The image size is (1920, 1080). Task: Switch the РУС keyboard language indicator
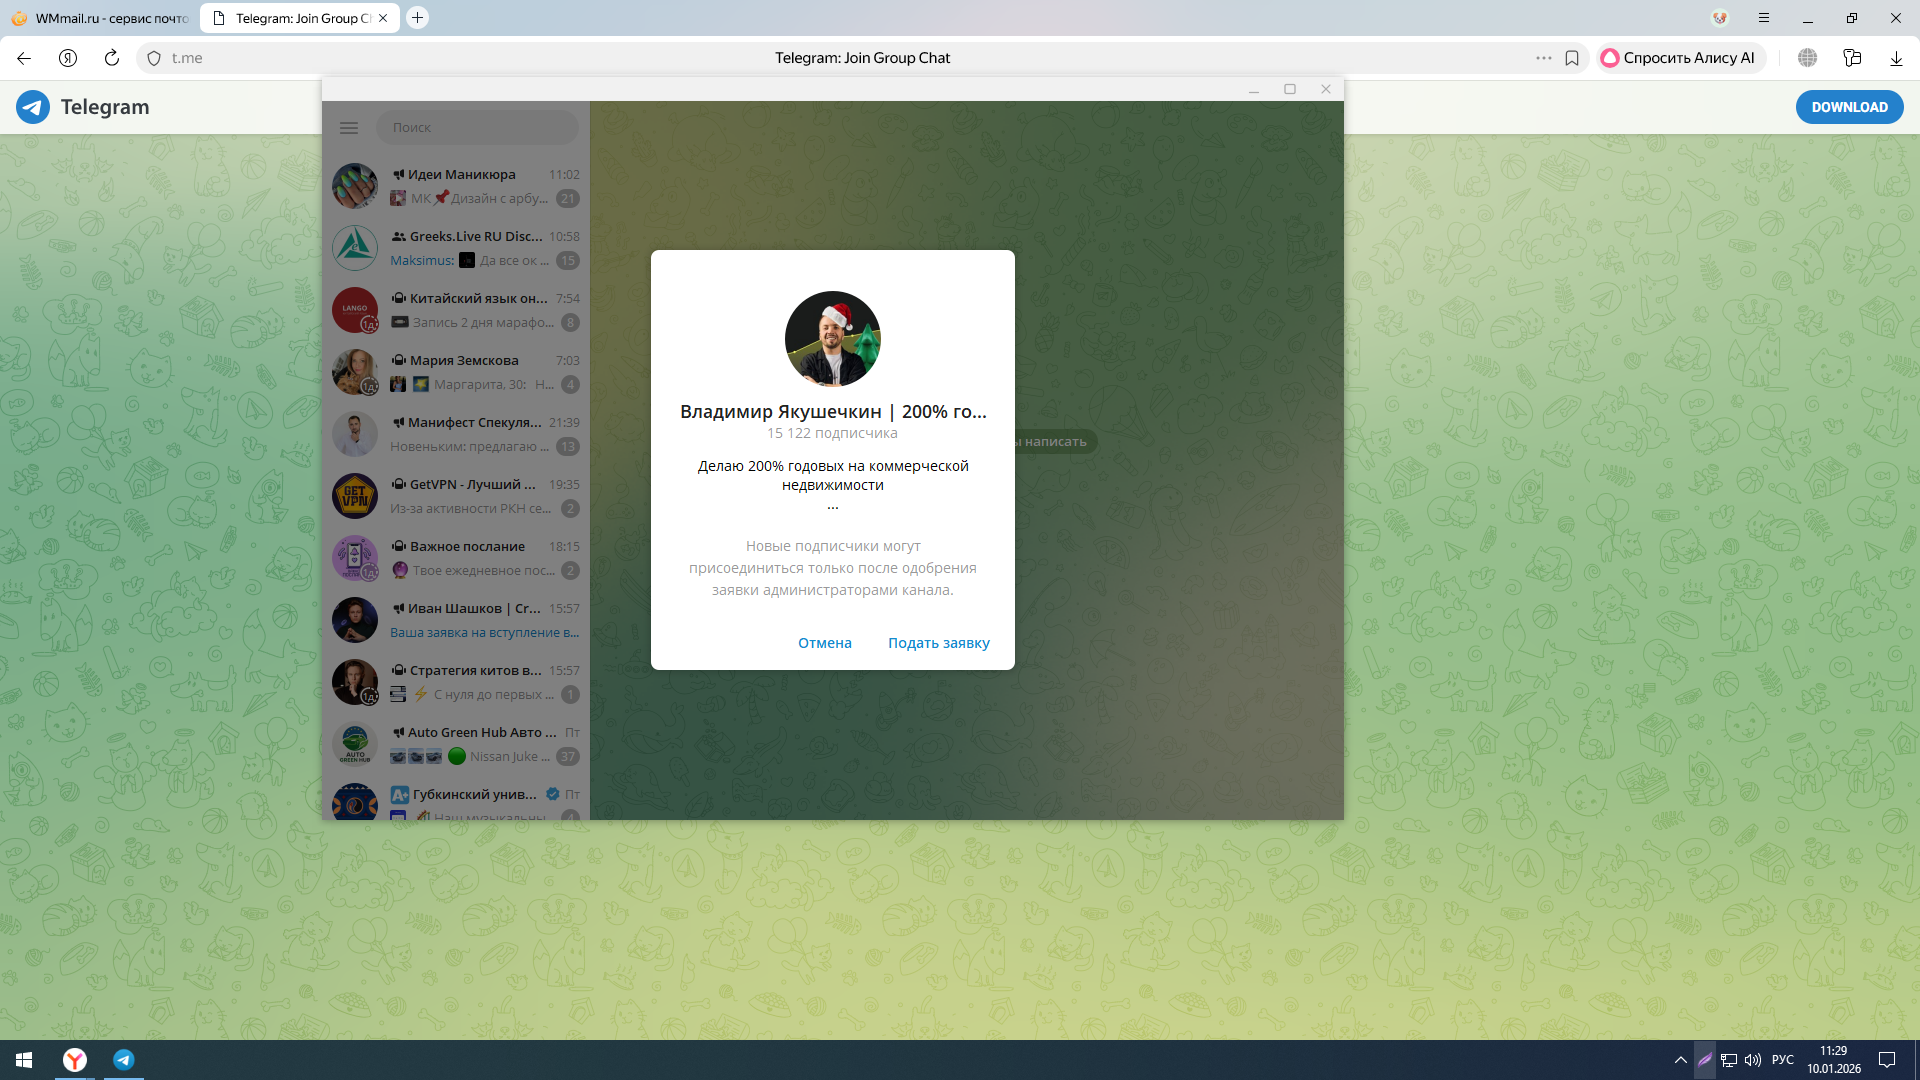tap(1782, 1060)
